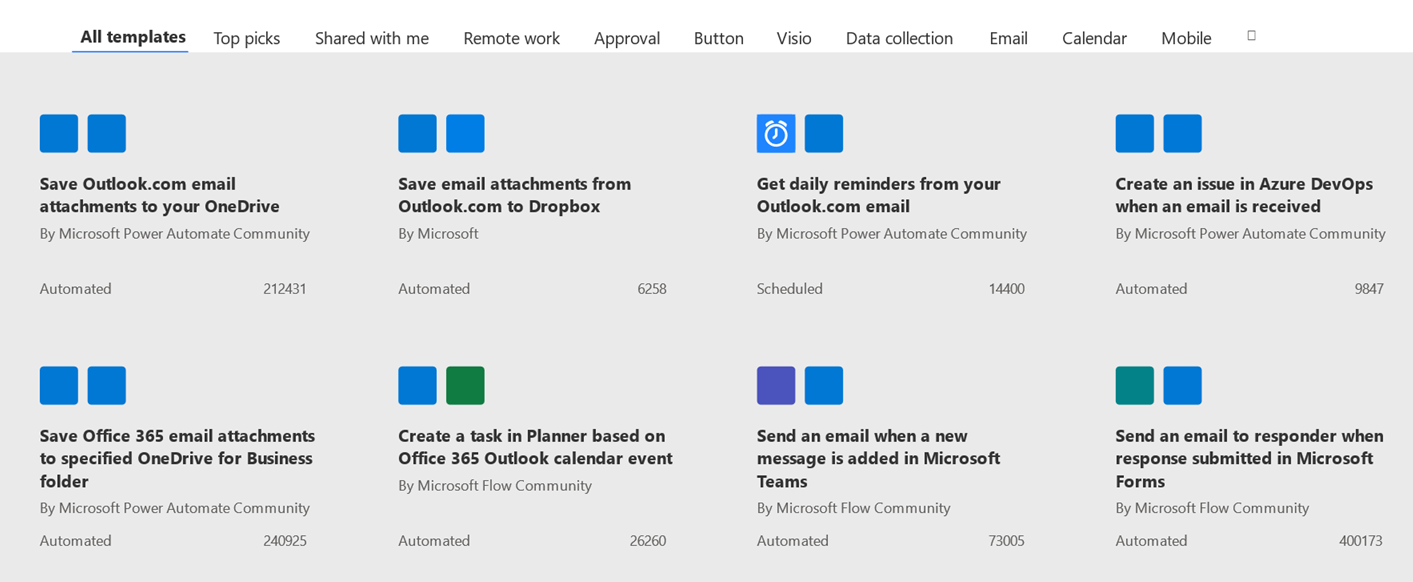This screenshot has height=582, width=1413.
Task: Click the green Planner connector icon
Action: pos(465,385)
